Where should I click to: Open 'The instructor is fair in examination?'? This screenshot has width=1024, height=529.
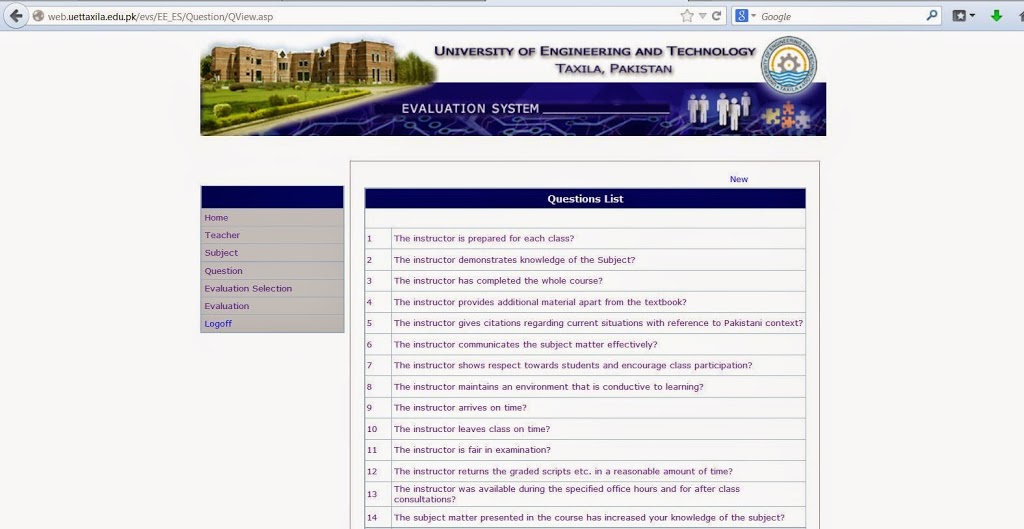472,450
